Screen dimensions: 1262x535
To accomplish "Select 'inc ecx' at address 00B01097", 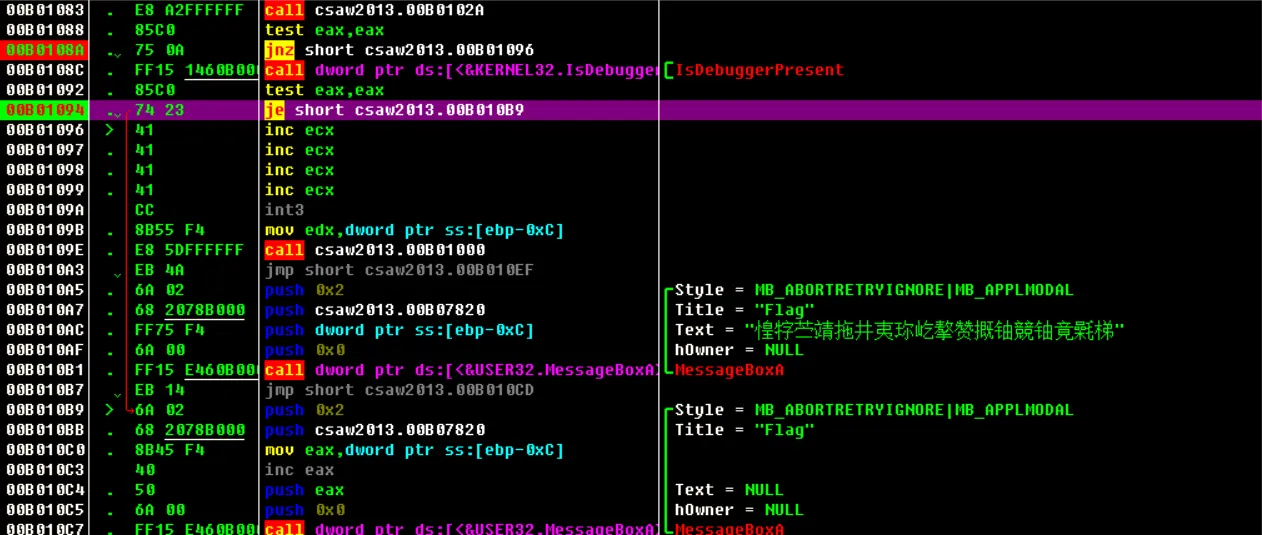I will (299, 150).
